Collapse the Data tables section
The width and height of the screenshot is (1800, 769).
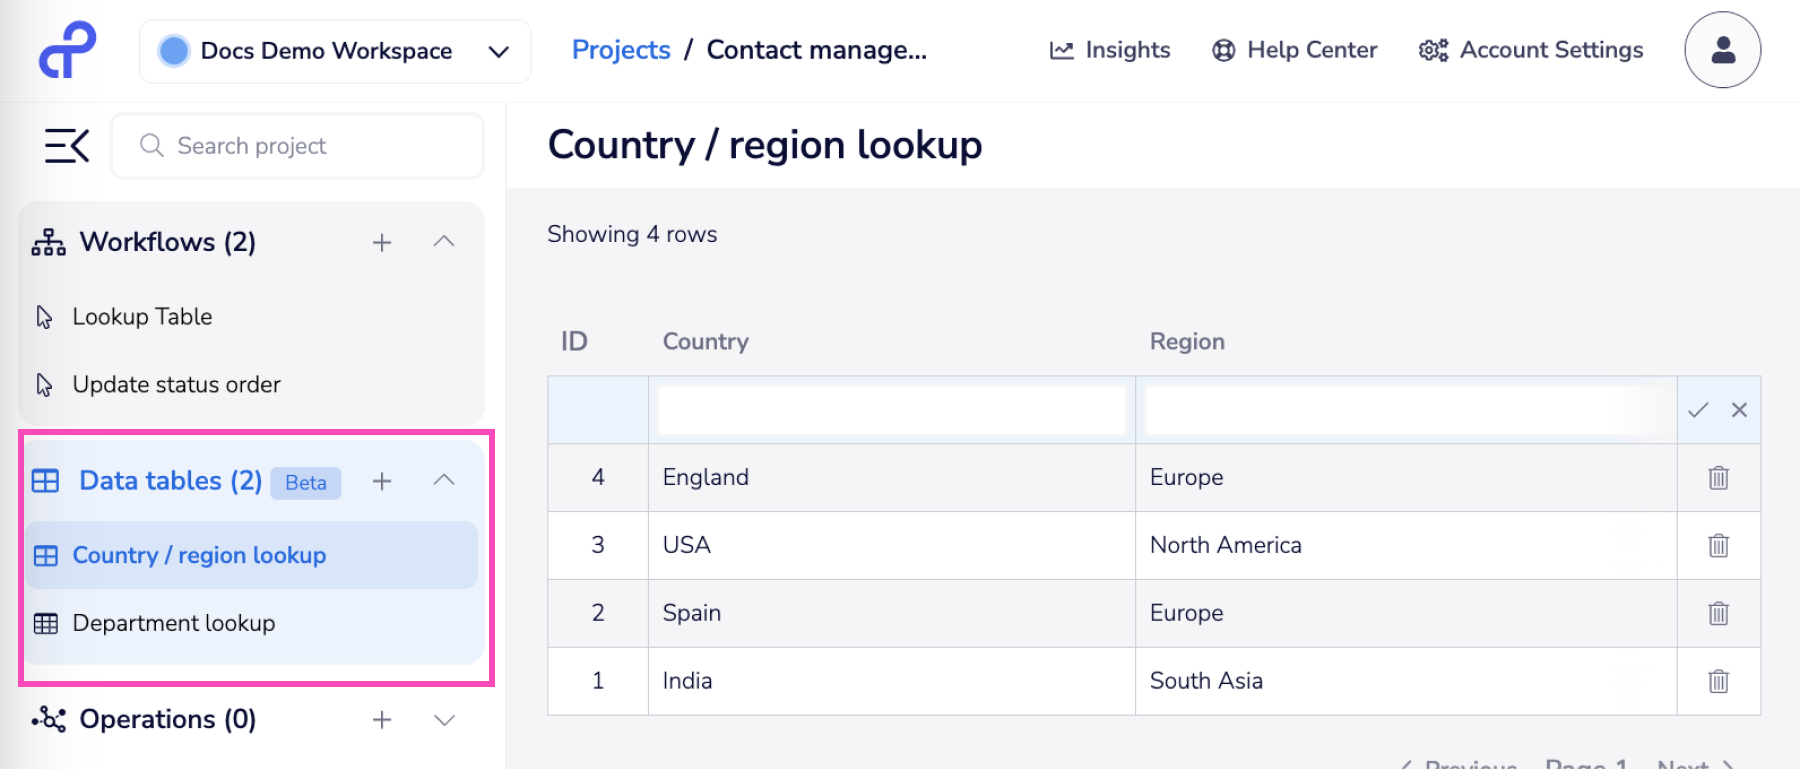tap(444, 481)
